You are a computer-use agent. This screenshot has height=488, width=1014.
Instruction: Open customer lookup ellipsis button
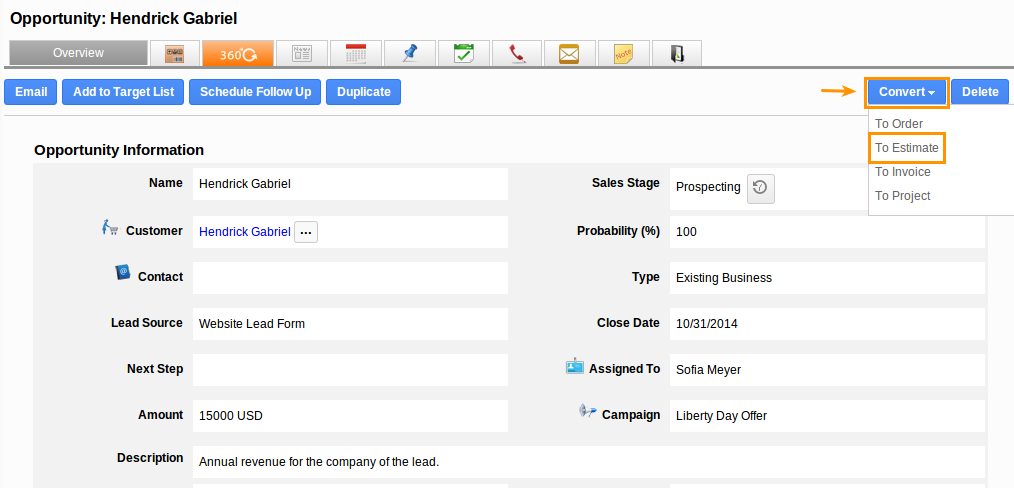pyautogui.click(x=306, y=232)
